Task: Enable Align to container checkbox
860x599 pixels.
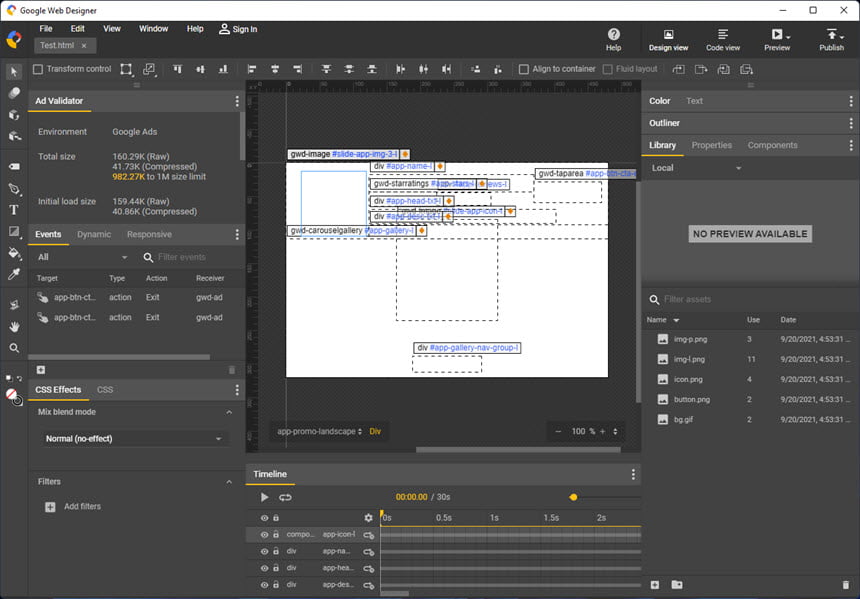Action: 524,69
